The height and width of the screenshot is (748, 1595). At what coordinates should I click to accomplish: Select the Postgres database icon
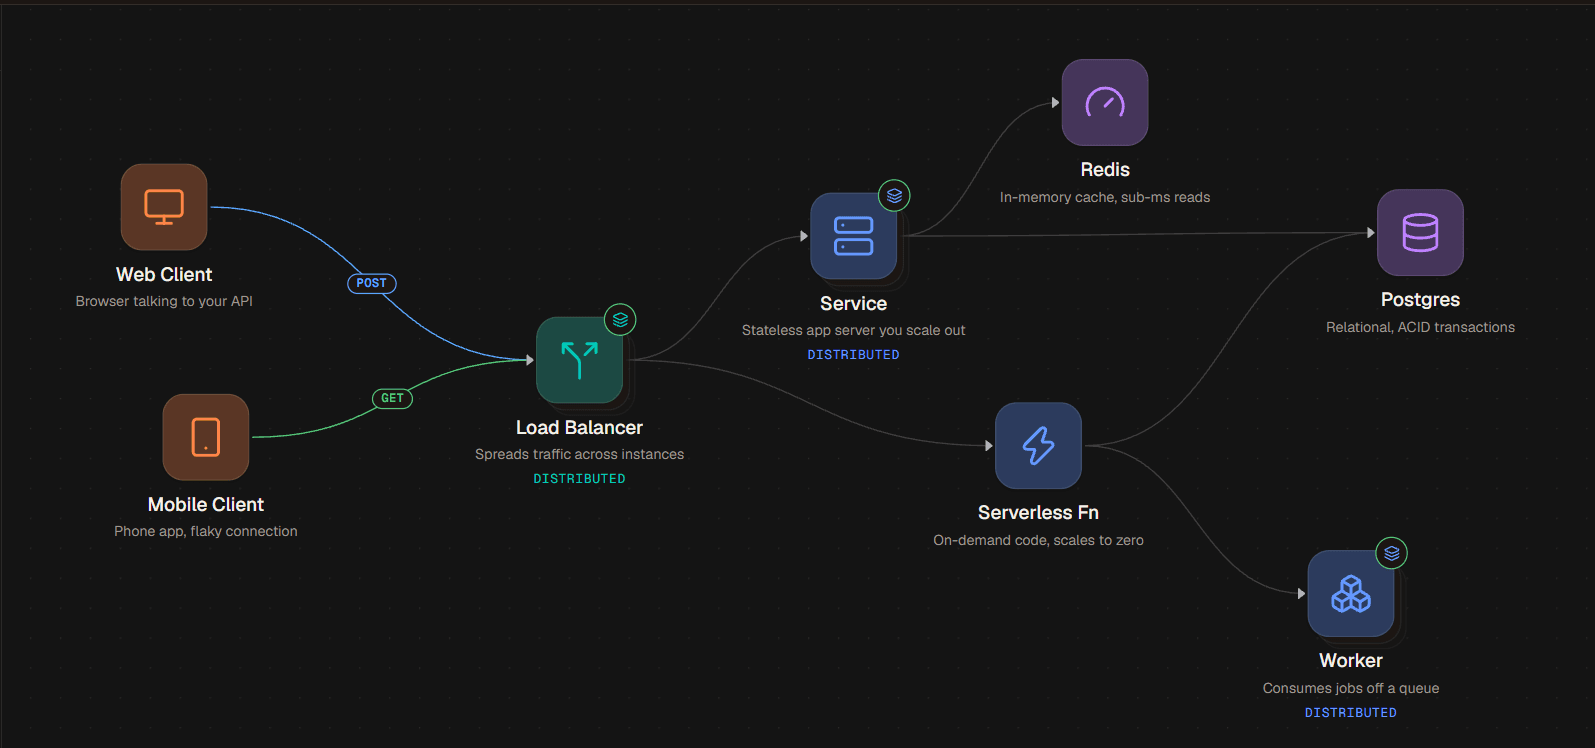pyautogui.click(x=1420, y=232)
